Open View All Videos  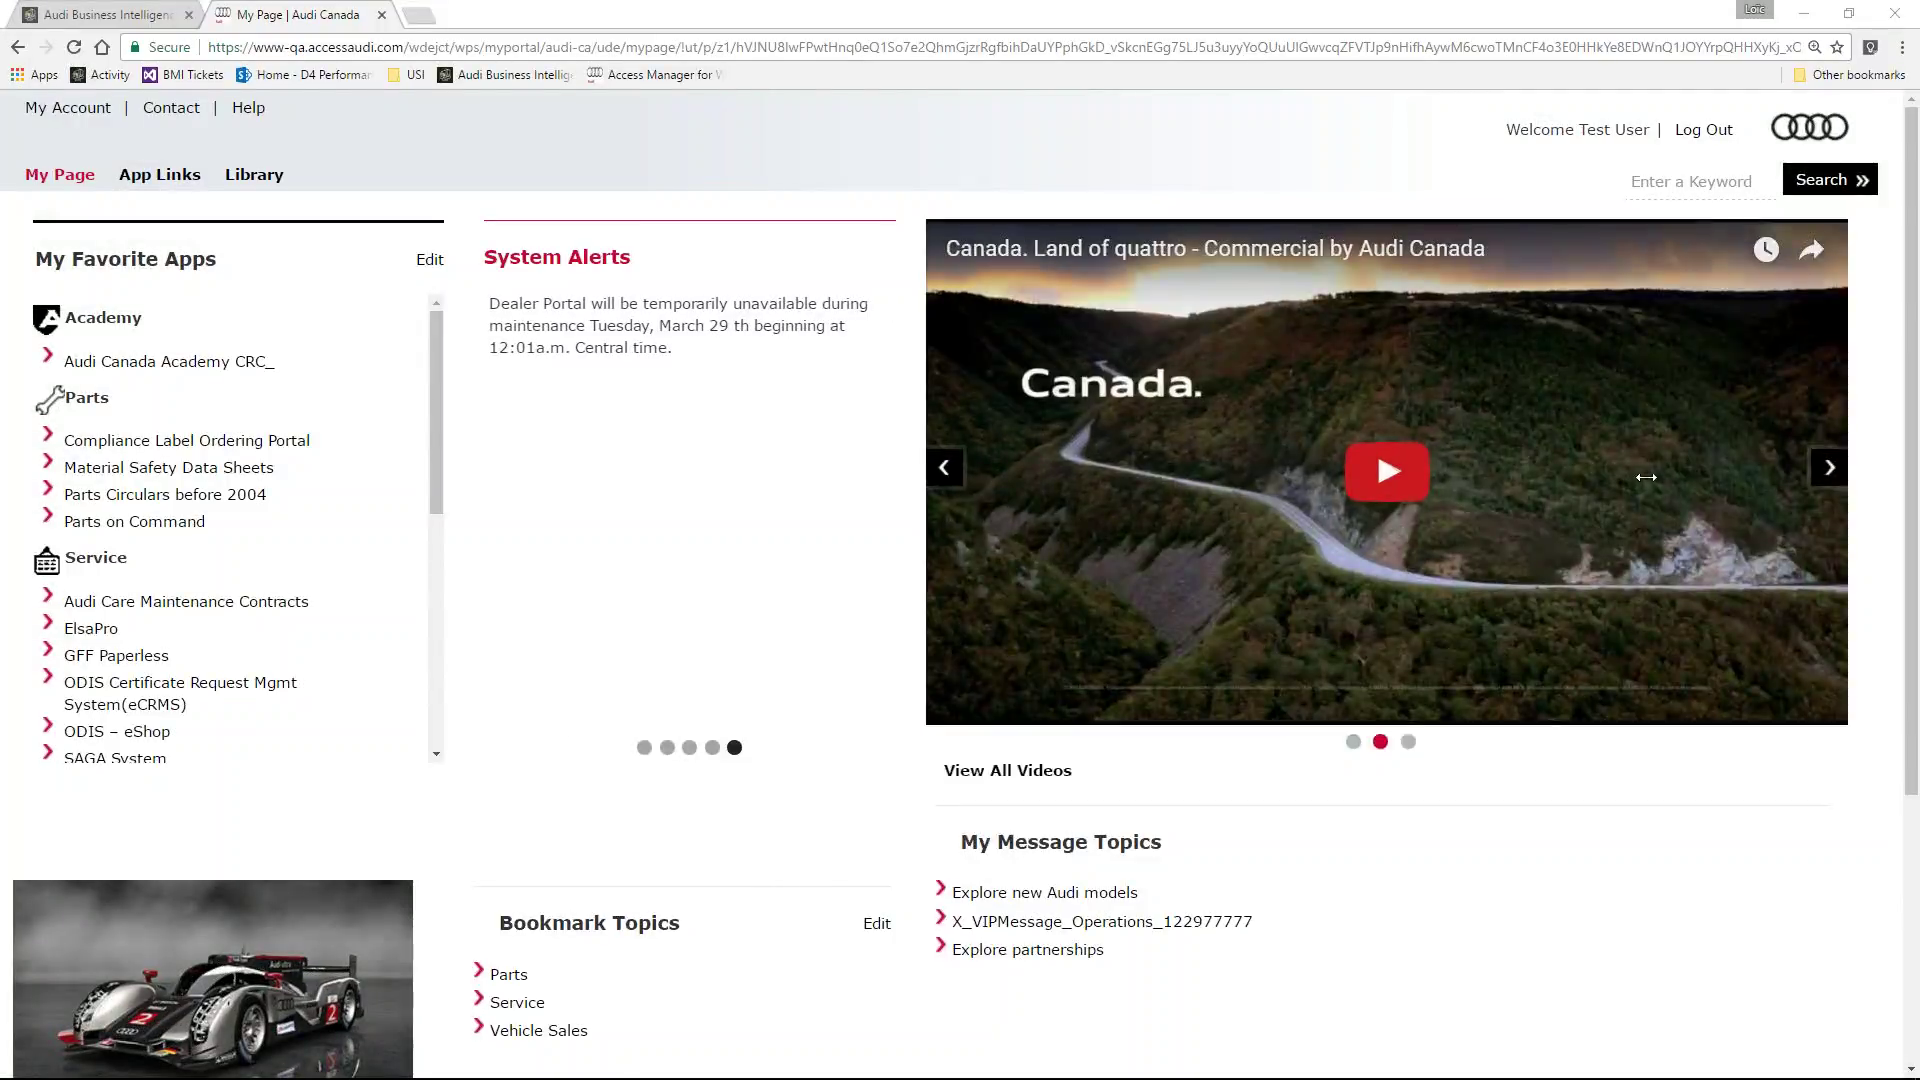click(x=1008, y=771)
